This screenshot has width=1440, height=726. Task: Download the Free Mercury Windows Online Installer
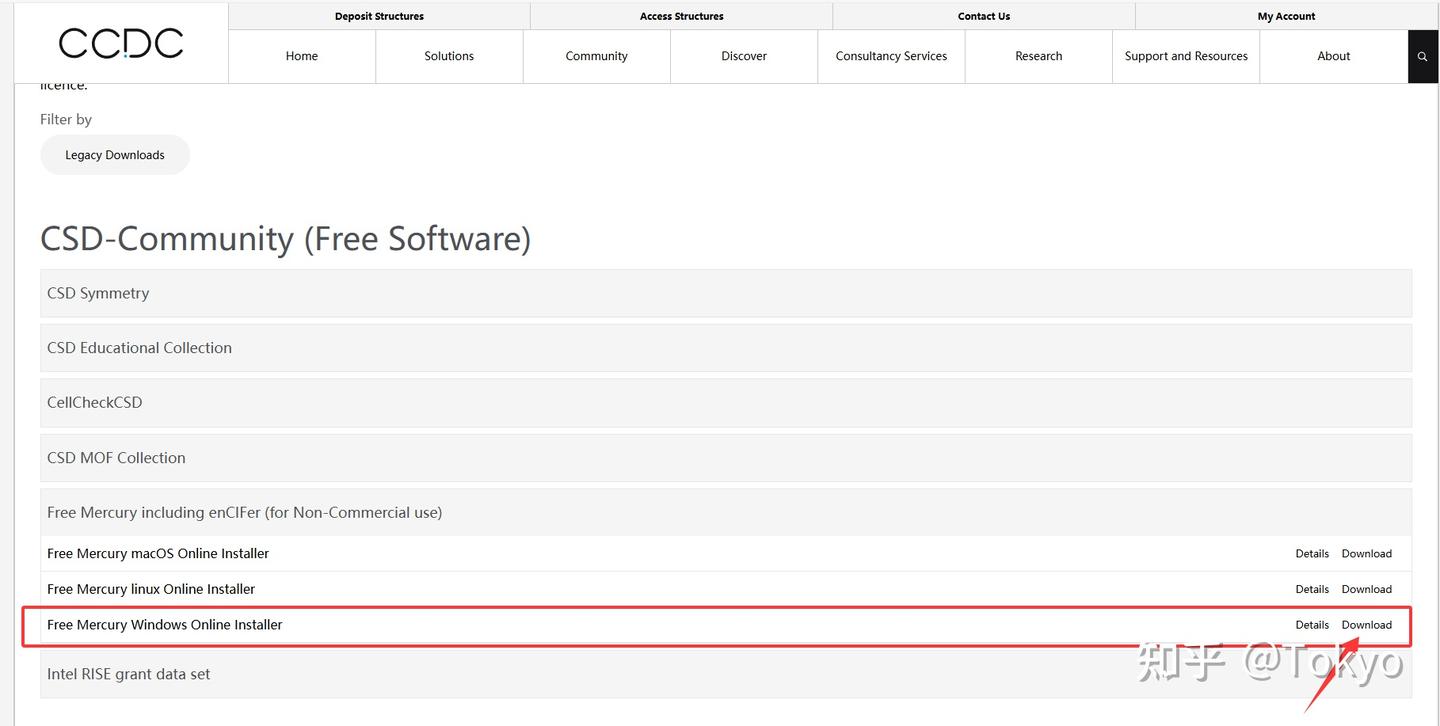1366,625
